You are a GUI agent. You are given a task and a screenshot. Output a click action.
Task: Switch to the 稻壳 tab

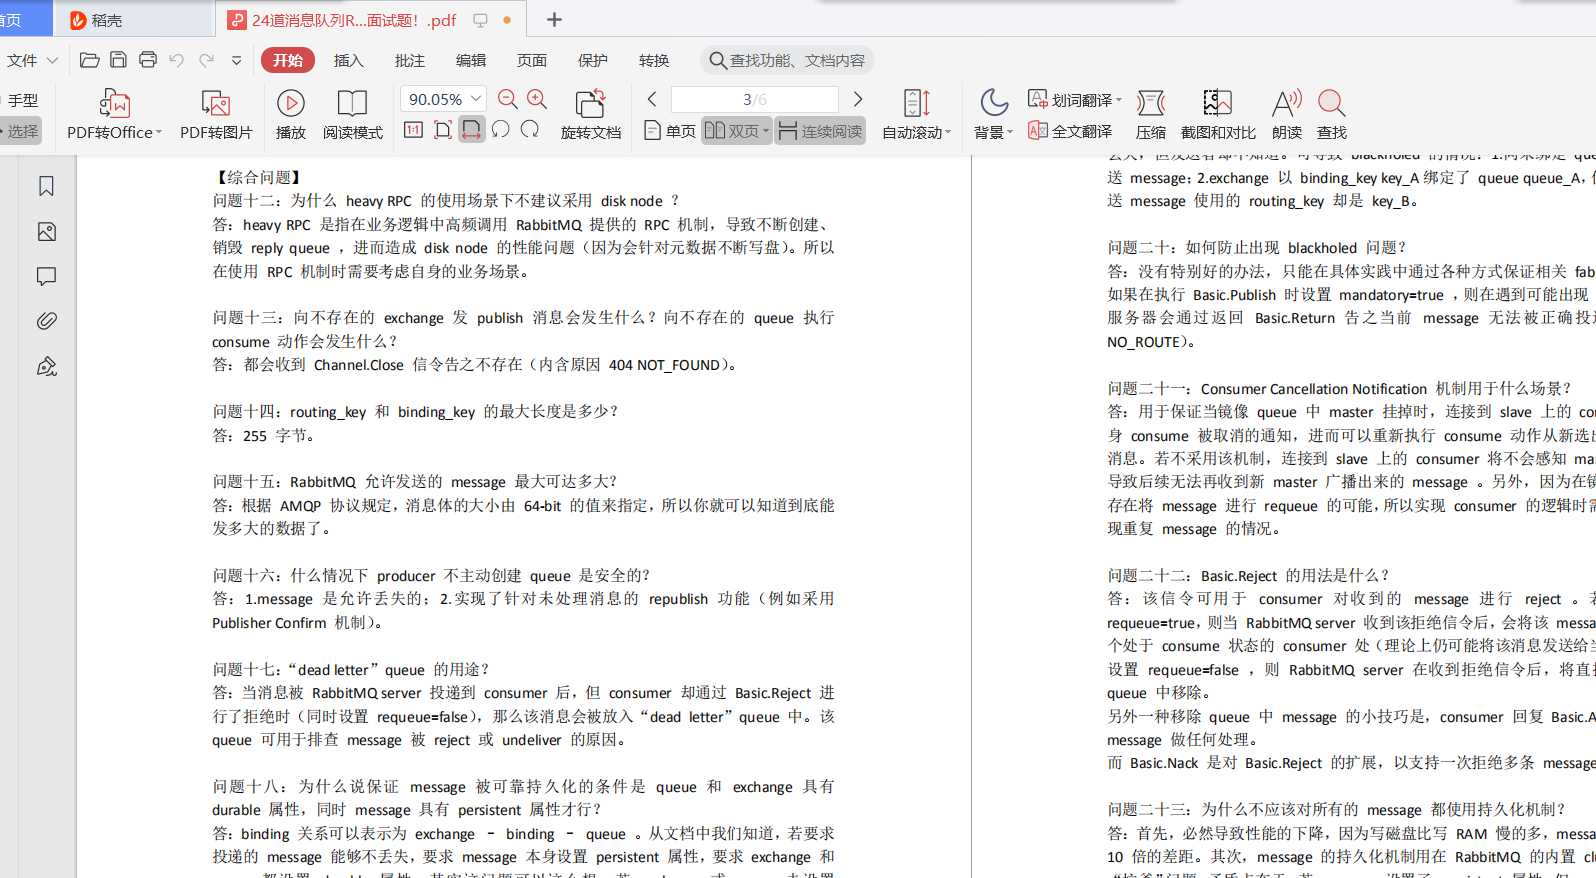coord(135,19)
